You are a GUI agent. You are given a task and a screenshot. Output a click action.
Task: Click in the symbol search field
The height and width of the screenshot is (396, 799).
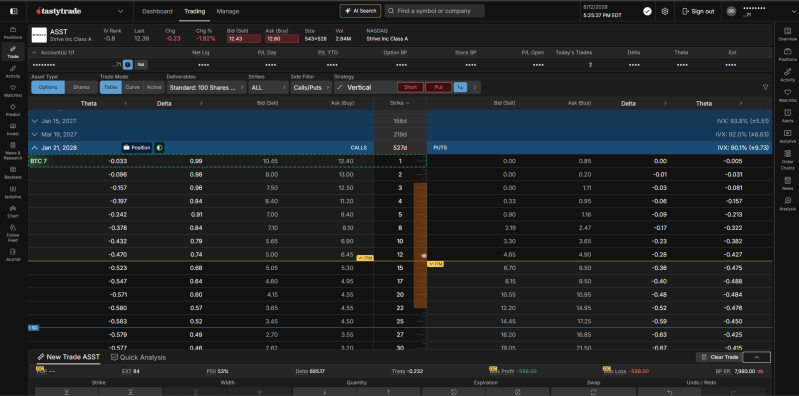click(434, 11)
